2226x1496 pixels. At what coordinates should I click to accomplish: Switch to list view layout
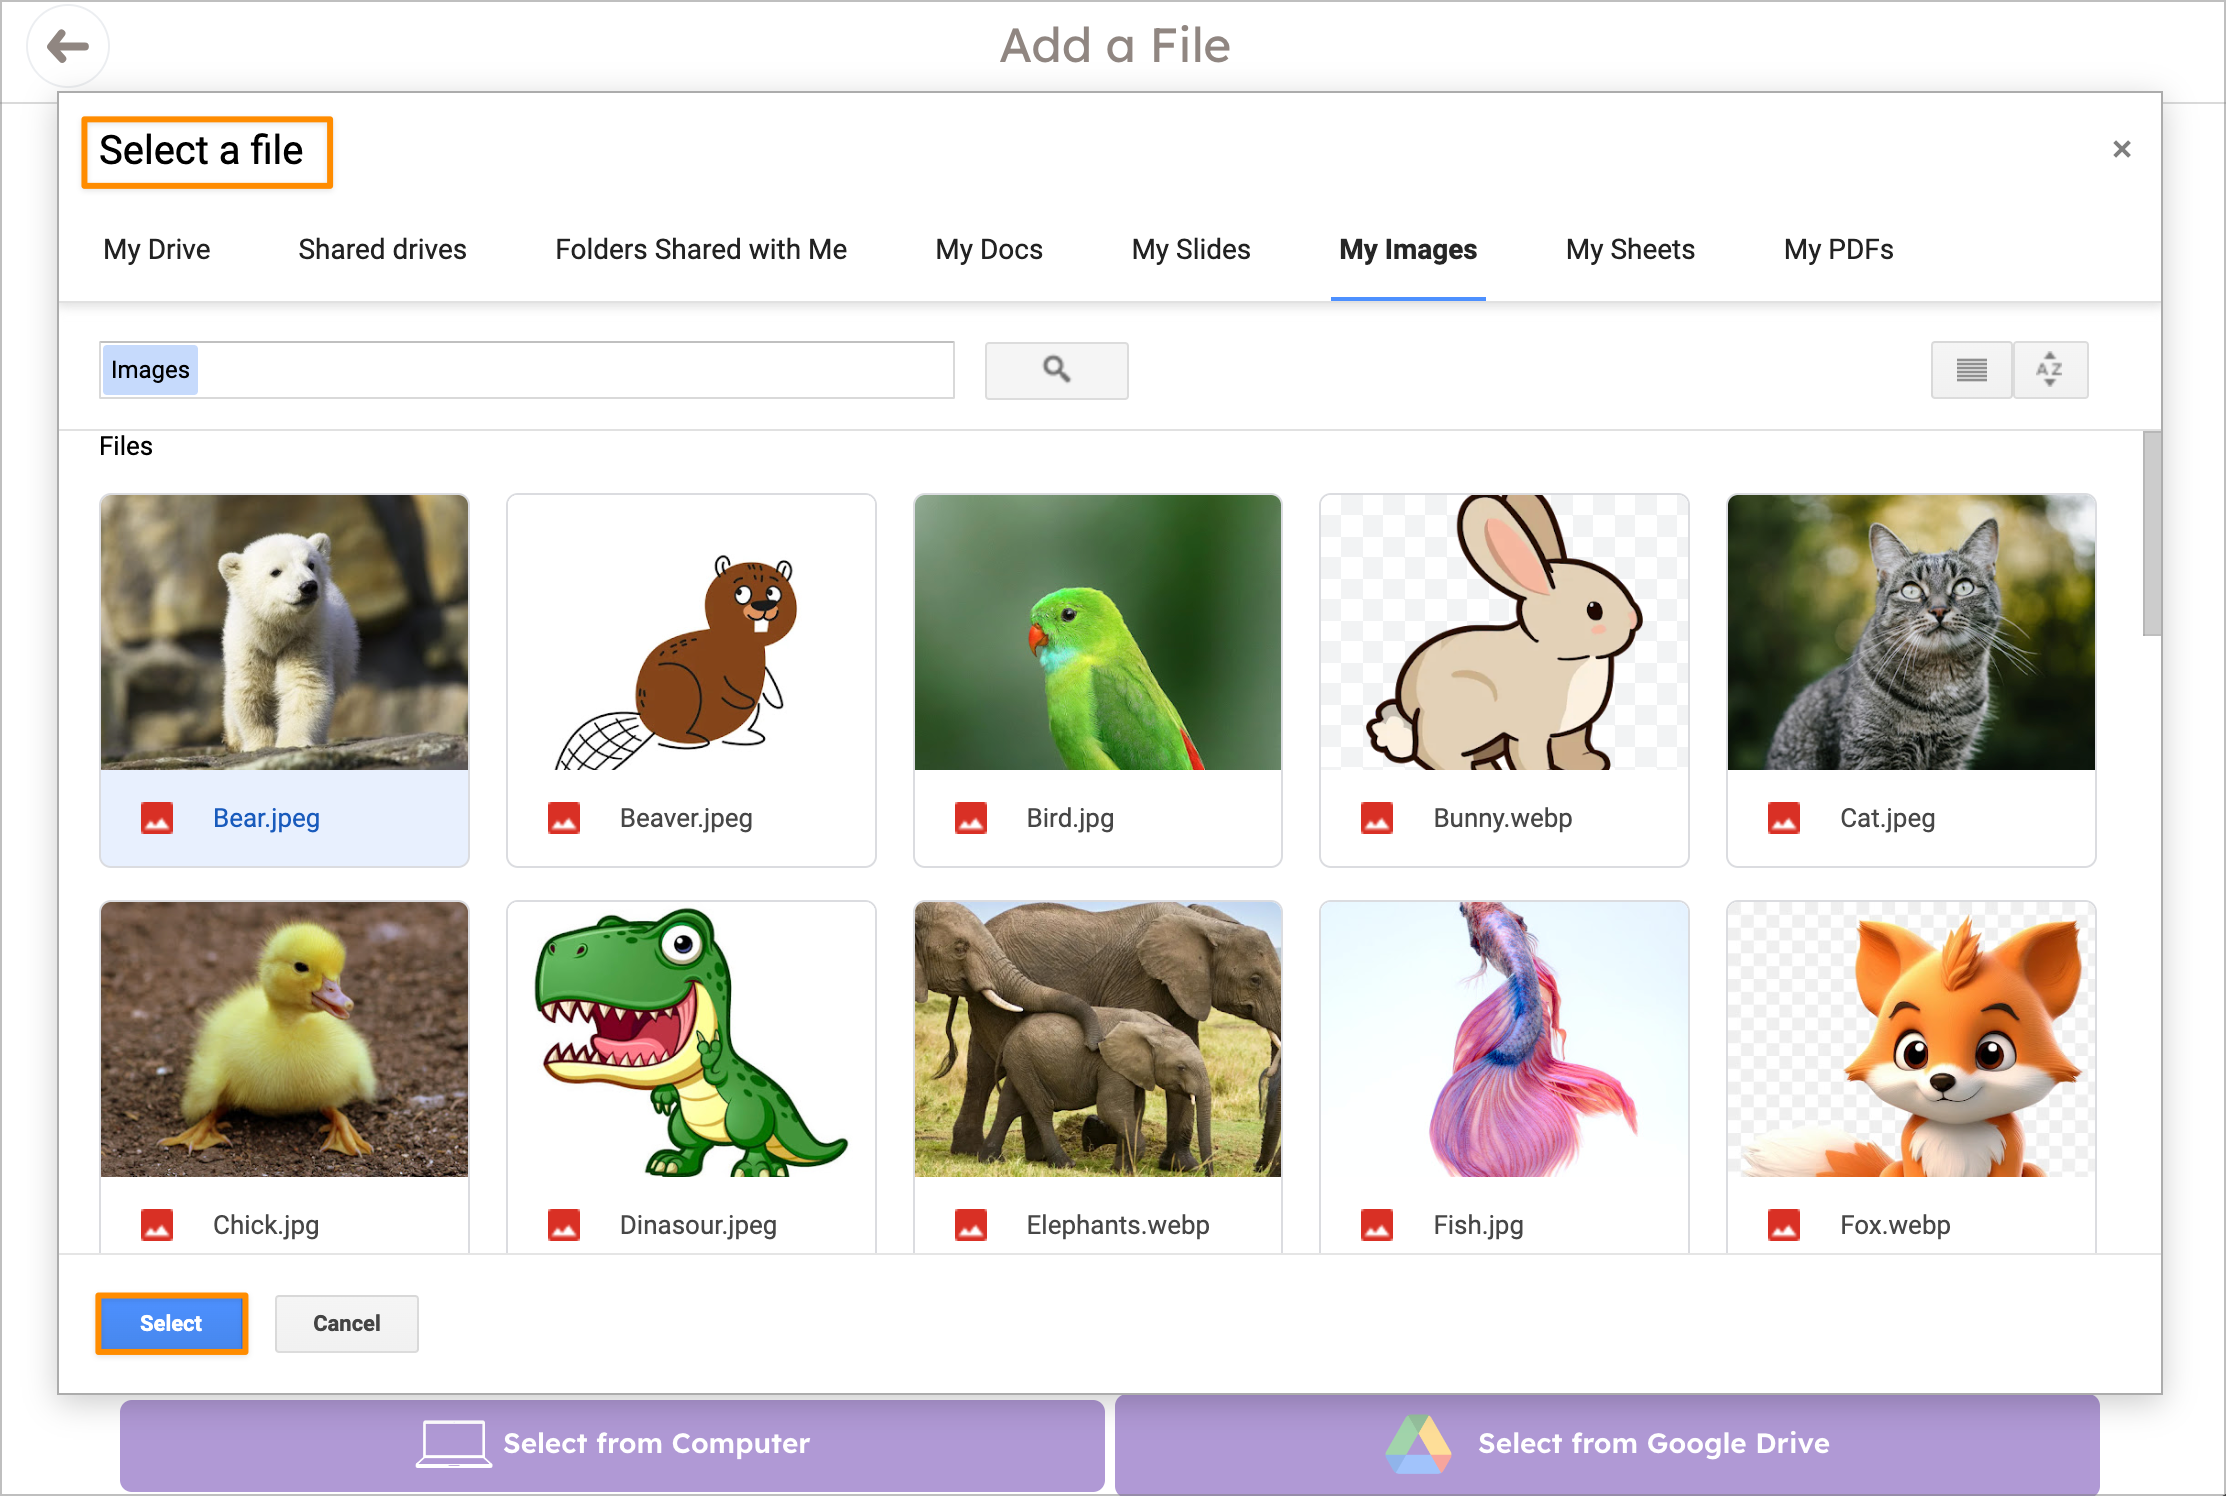[x=1971, y=370]
